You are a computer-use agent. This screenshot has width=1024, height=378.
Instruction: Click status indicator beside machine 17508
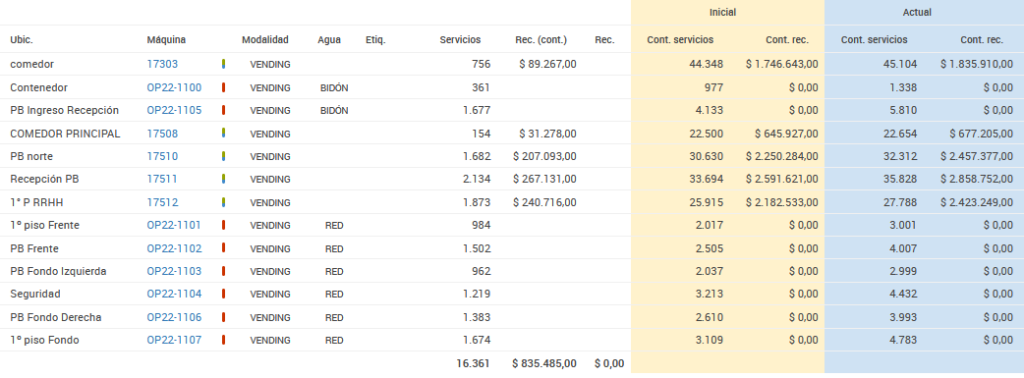pos(223,133)
